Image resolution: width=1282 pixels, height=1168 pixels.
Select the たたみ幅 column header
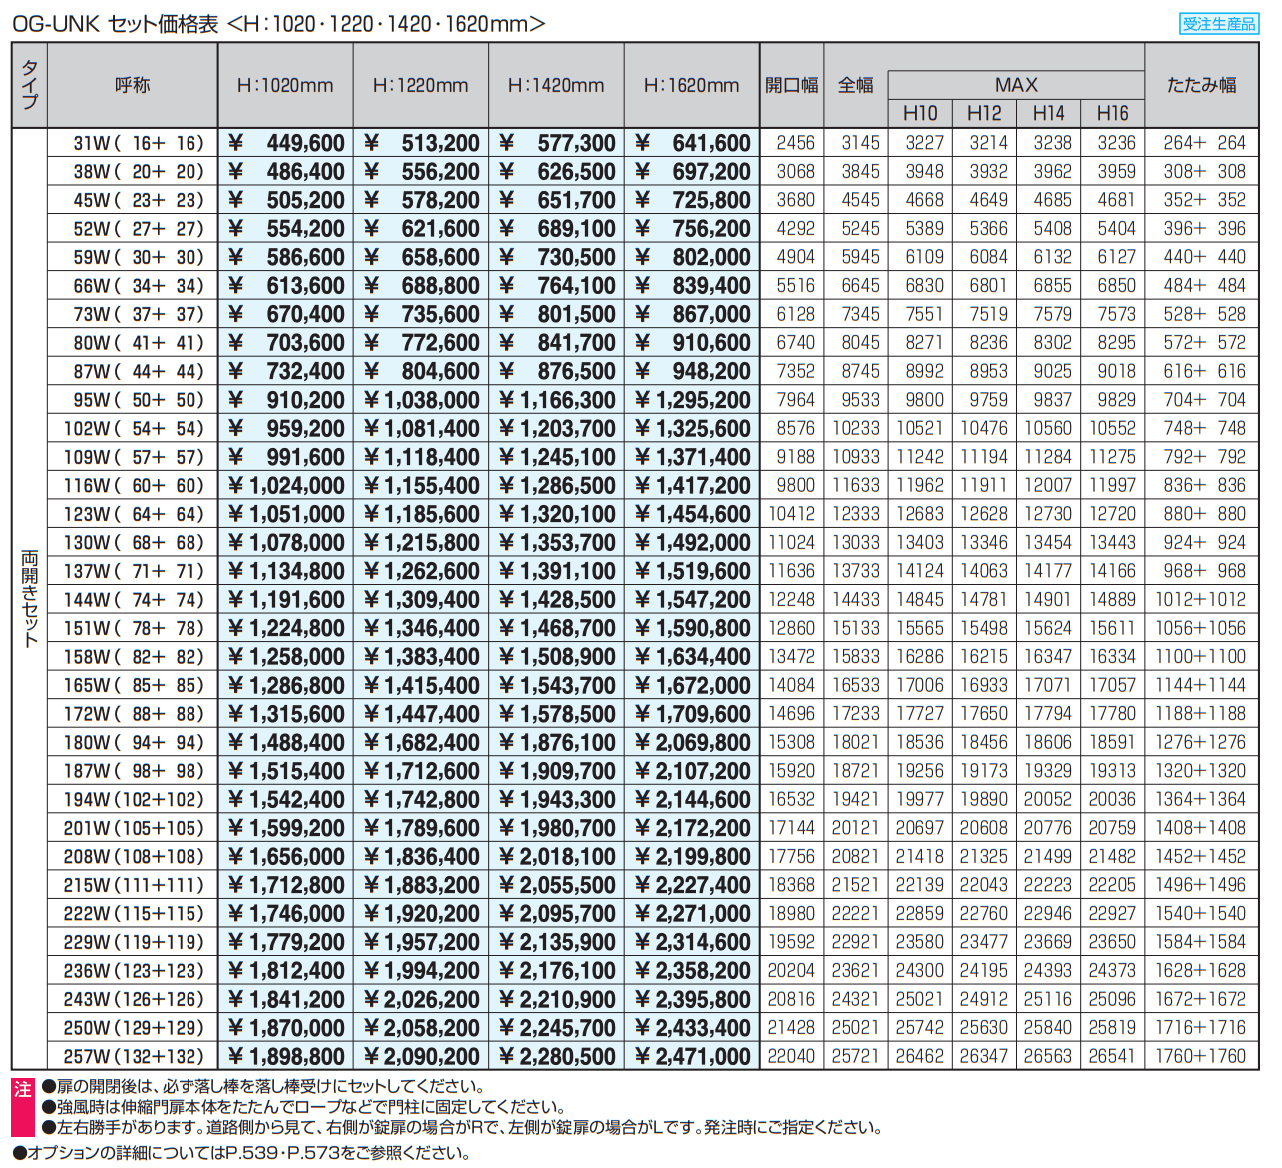pos(1201,86)
